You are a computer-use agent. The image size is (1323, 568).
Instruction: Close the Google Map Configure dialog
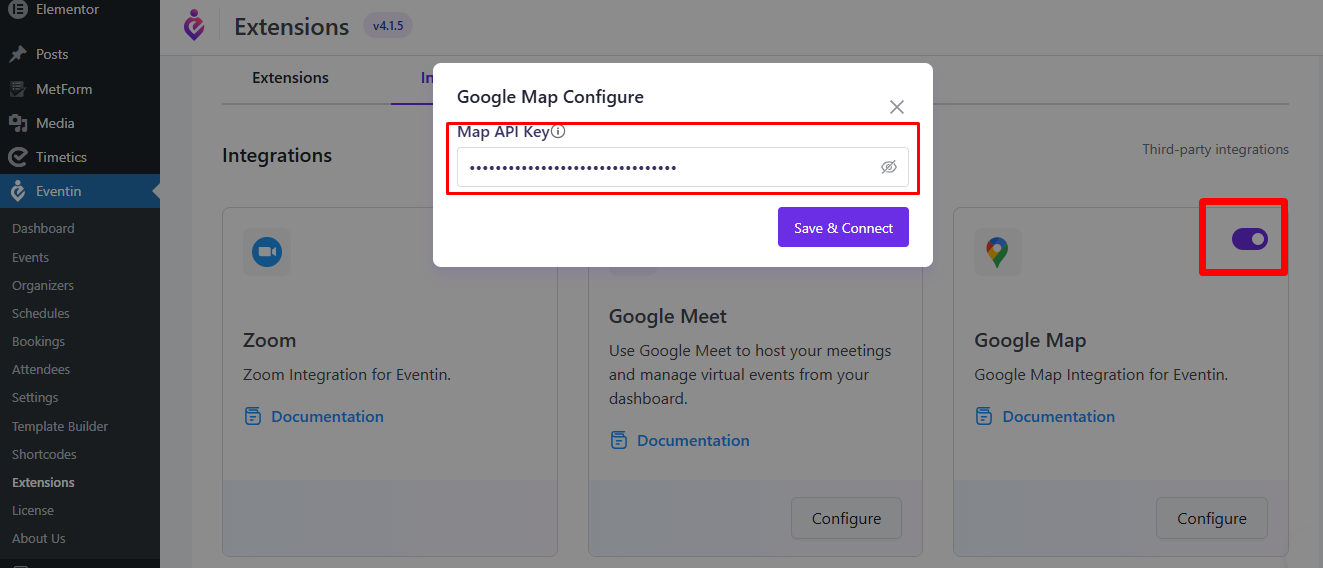pyautogui.click(x=897, y=107)
